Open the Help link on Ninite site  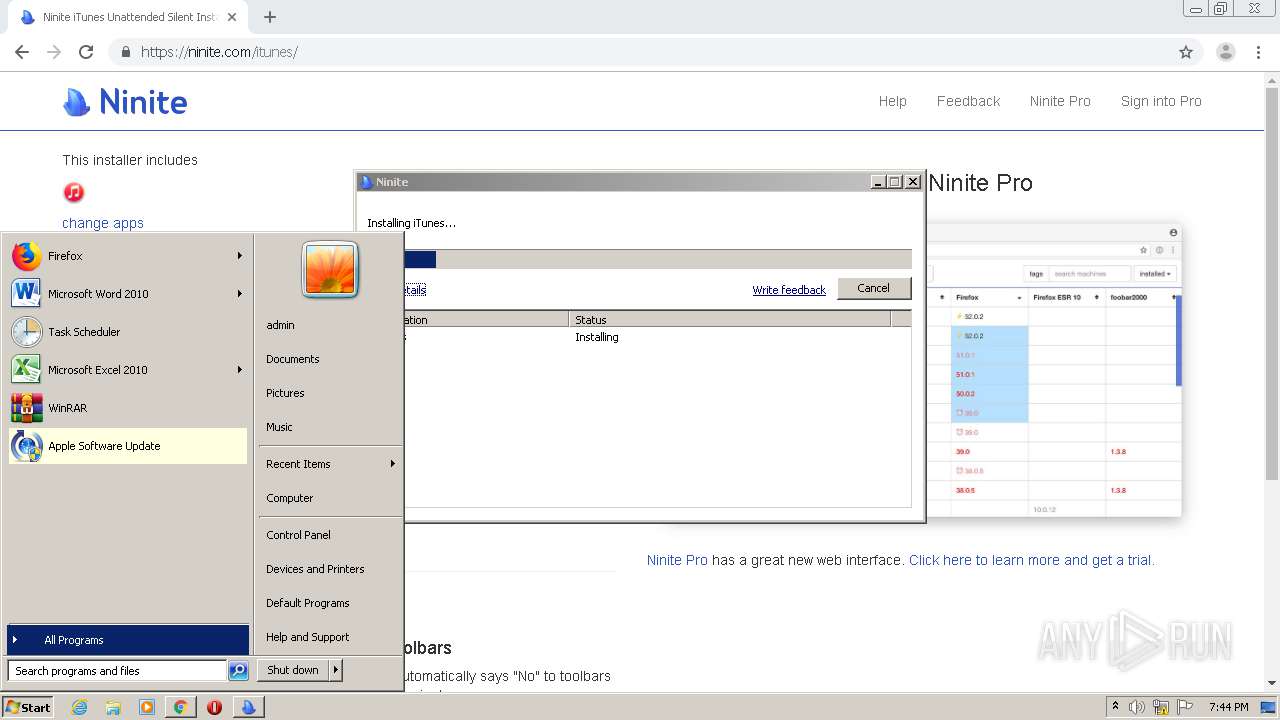click(892, 101)
